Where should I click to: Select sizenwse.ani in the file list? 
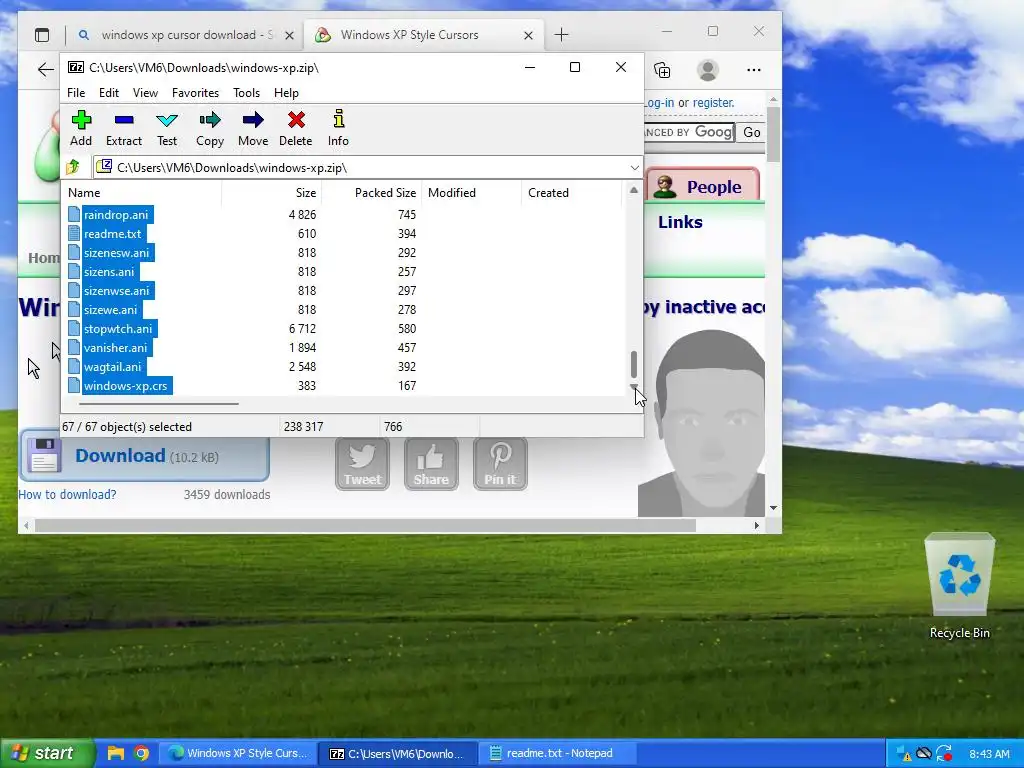click(x=116, y=290)
